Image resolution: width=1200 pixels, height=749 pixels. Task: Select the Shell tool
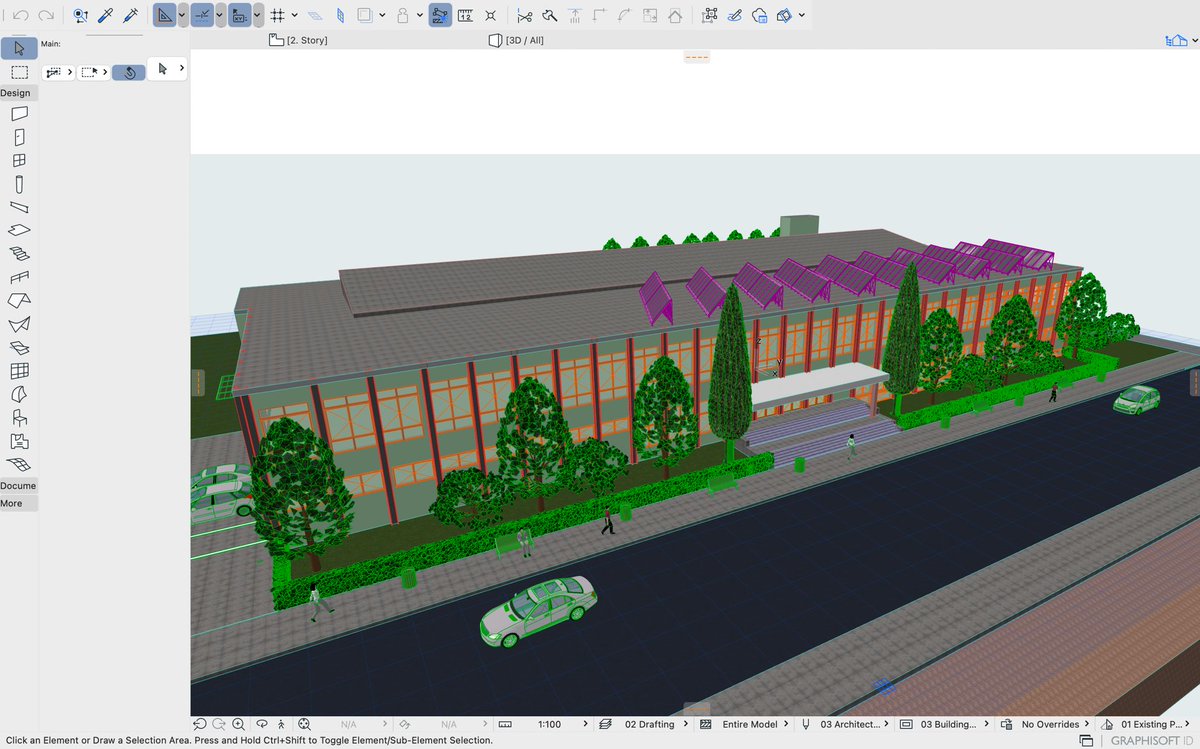pos(19,324)
